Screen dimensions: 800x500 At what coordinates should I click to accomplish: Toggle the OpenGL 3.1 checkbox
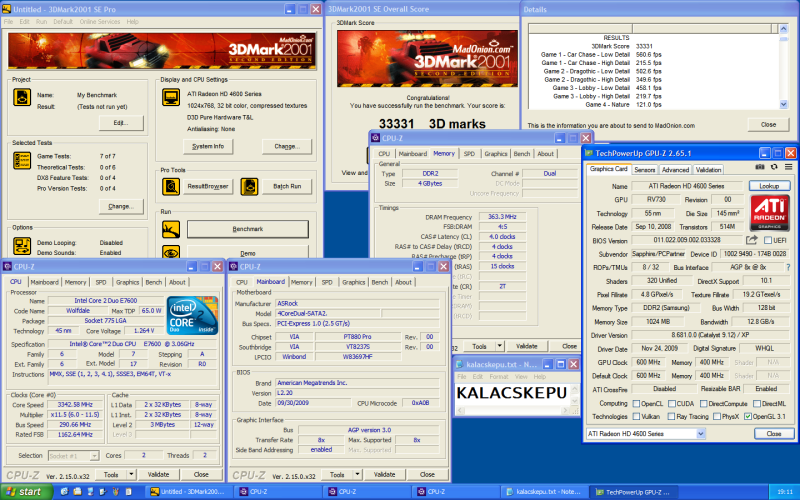(748, 416)
